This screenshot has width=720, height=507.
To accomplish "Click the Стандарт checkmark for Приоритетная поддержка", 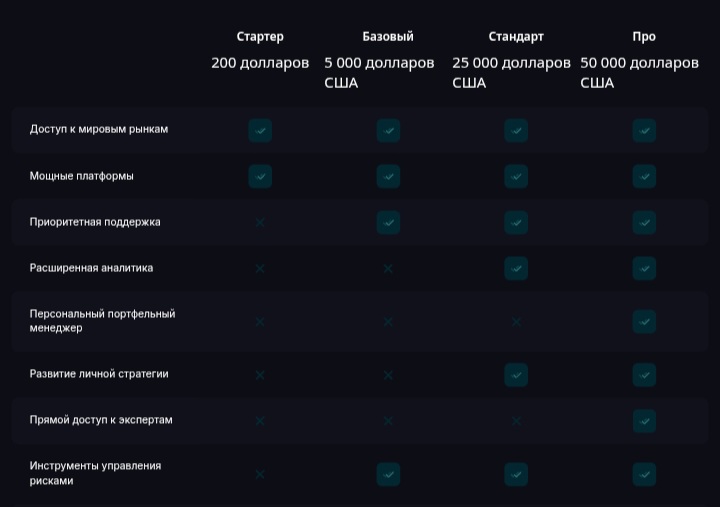I will (x=516, y=222).
